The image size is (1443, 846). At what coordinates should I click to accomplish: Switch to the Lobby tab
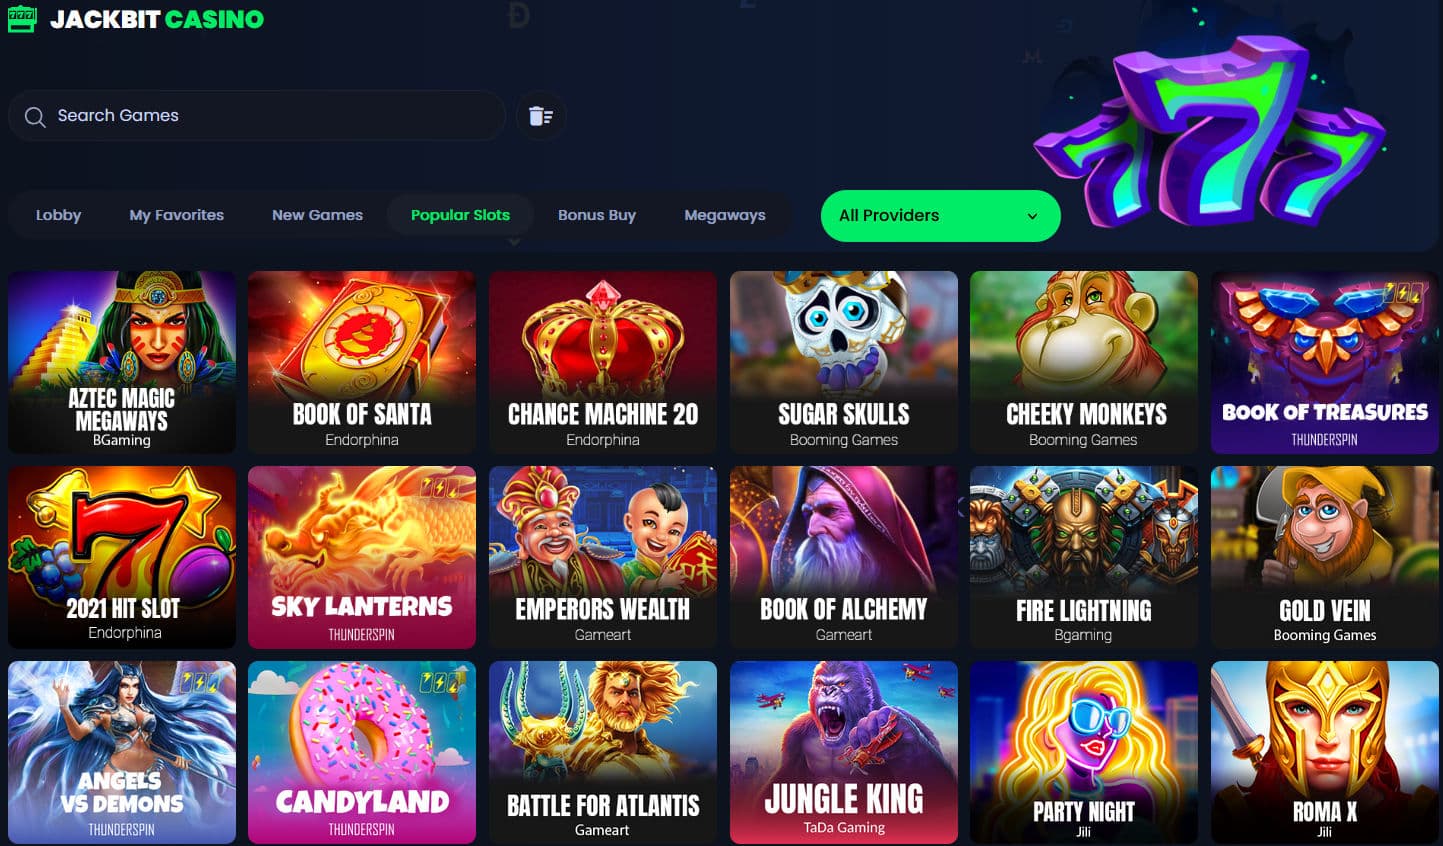pyautogui.click(x=58, y=215)
